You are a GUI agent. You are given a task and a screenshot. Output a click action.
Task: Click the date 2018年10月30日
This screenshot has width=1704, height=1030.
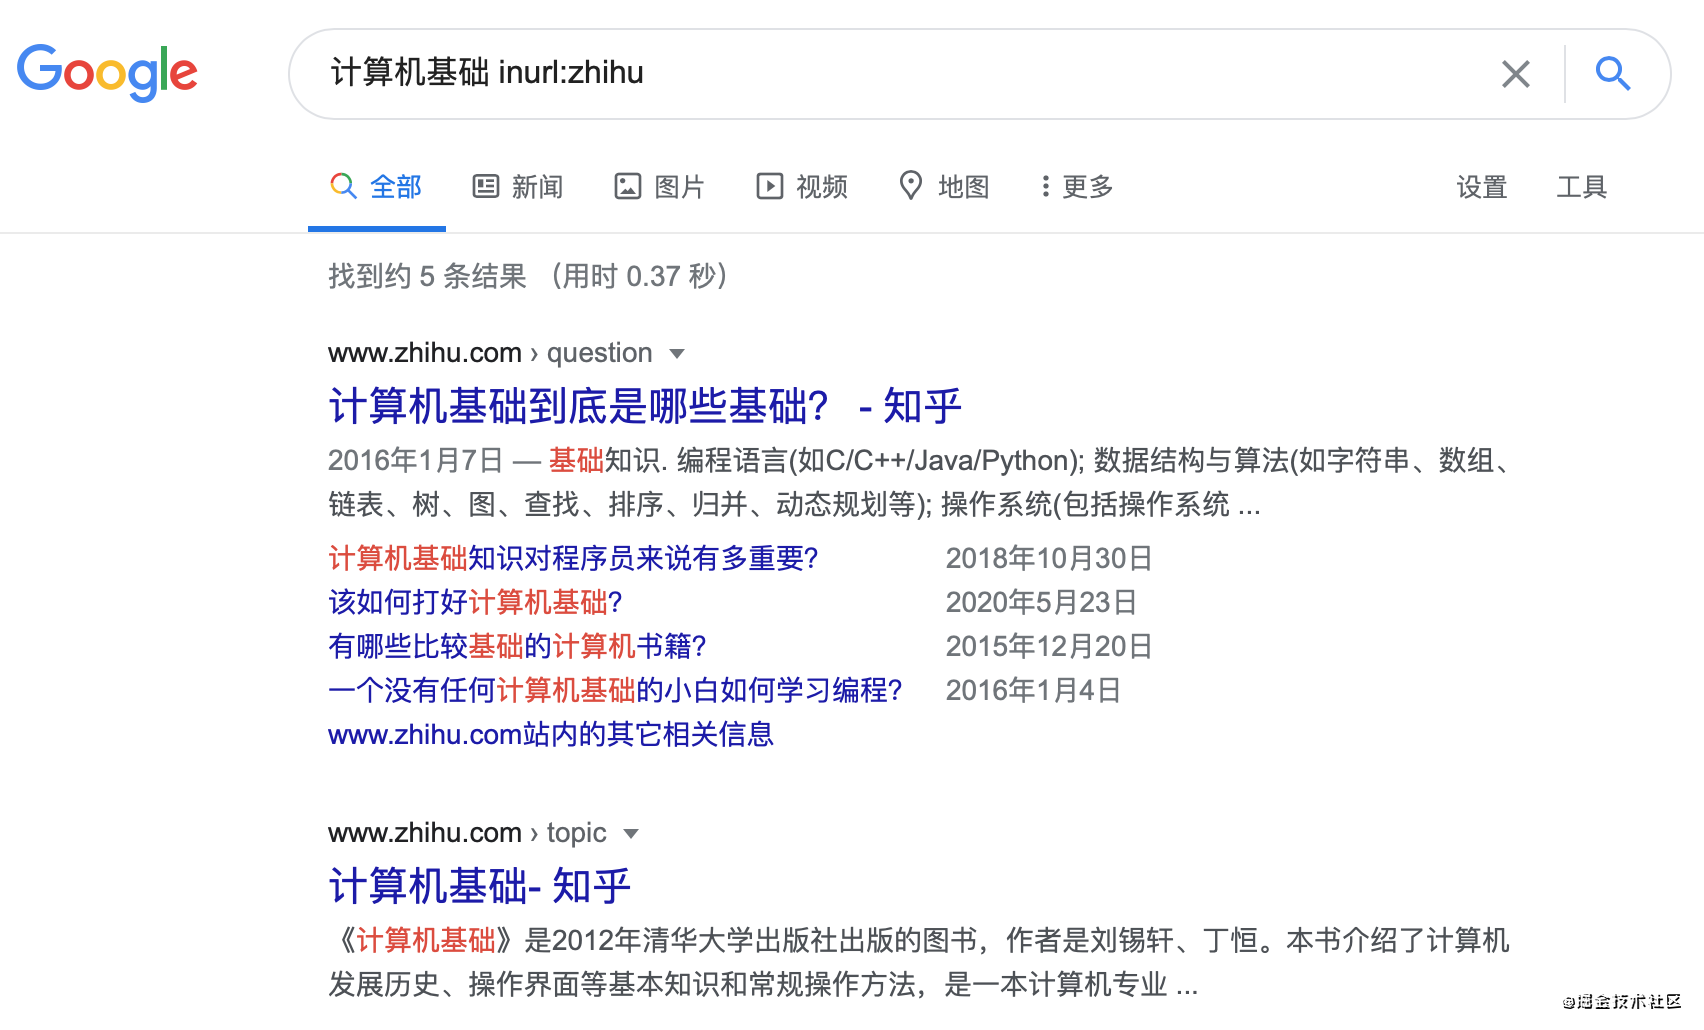pos(1049,558)
